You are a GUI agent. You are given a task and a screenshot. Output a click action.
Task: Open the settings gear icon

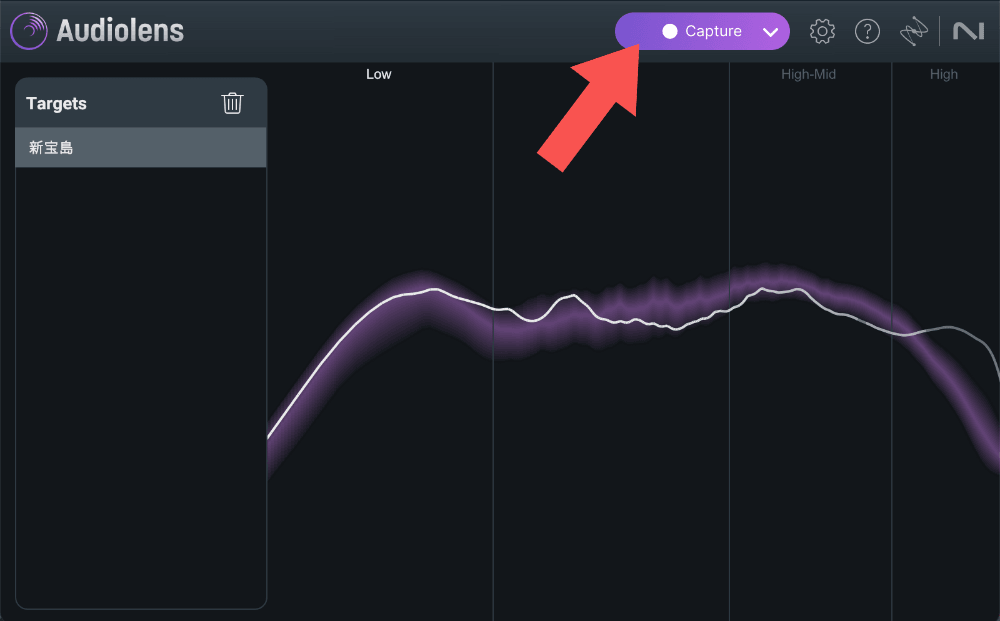[x=822, y=31]
